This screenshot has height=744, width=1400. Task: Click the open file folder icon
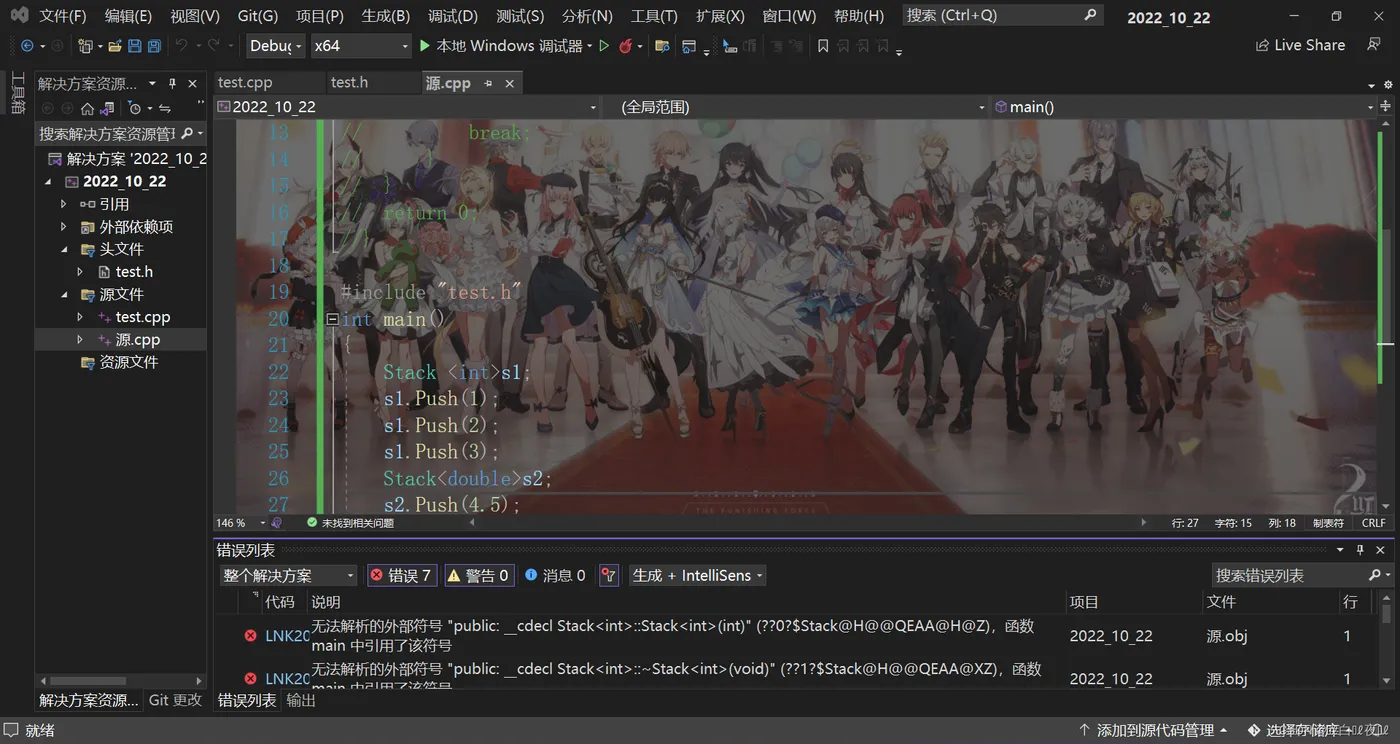coord(115,46)
